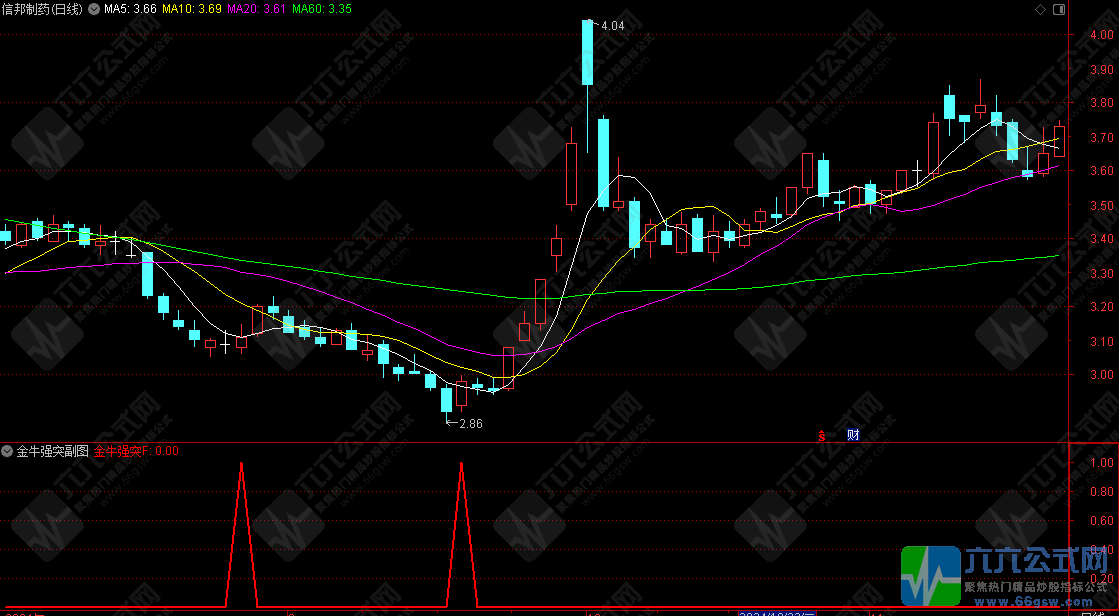The width and height of the screenshot is (1119, 616).
Task: Click the 金牛强突副图 sub-chart title
Action: (x=53, y=451)
